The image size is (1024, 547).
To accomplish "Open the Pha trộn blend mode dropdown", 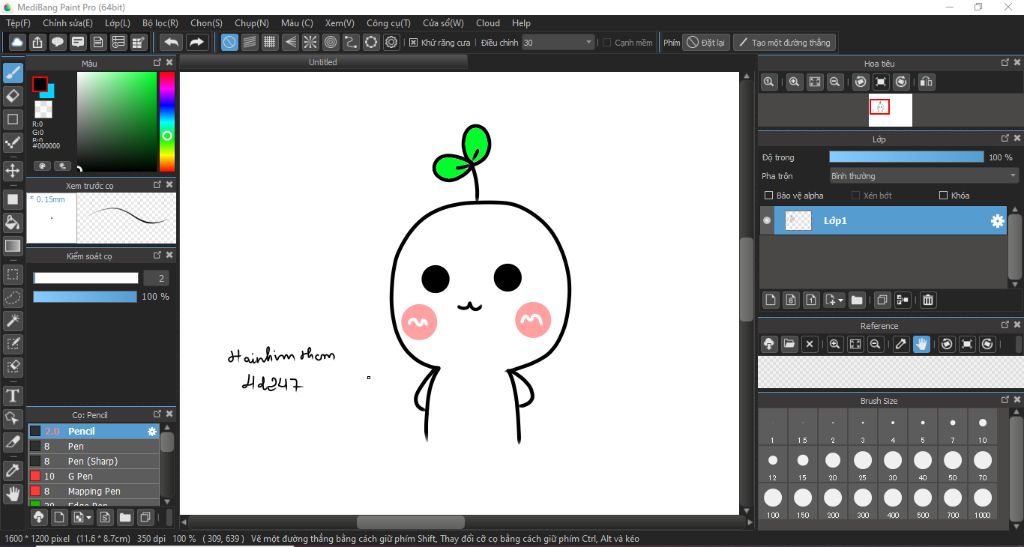I will tap(924, 175).
